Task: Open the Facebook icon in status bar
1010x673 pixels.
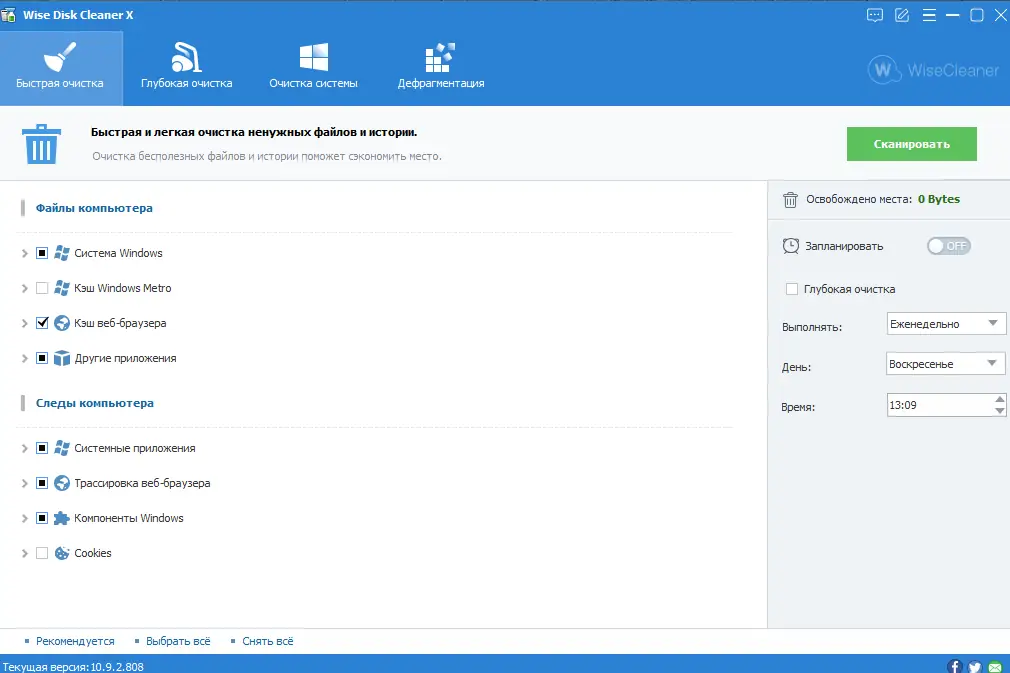Action: point(955,667)
